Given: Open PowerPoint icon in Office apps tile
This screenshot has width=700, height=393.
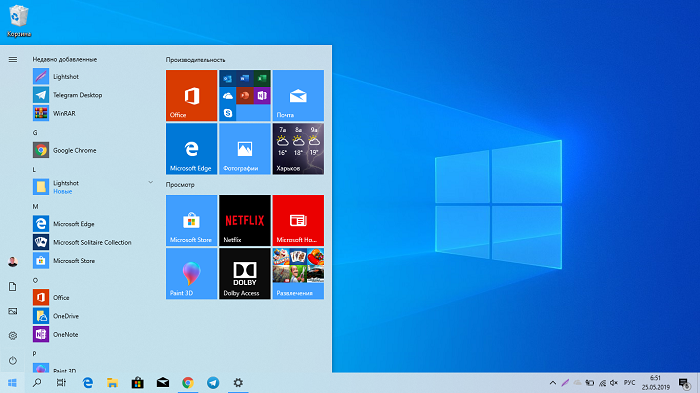Looking at the screenshot, I should 245,96.
